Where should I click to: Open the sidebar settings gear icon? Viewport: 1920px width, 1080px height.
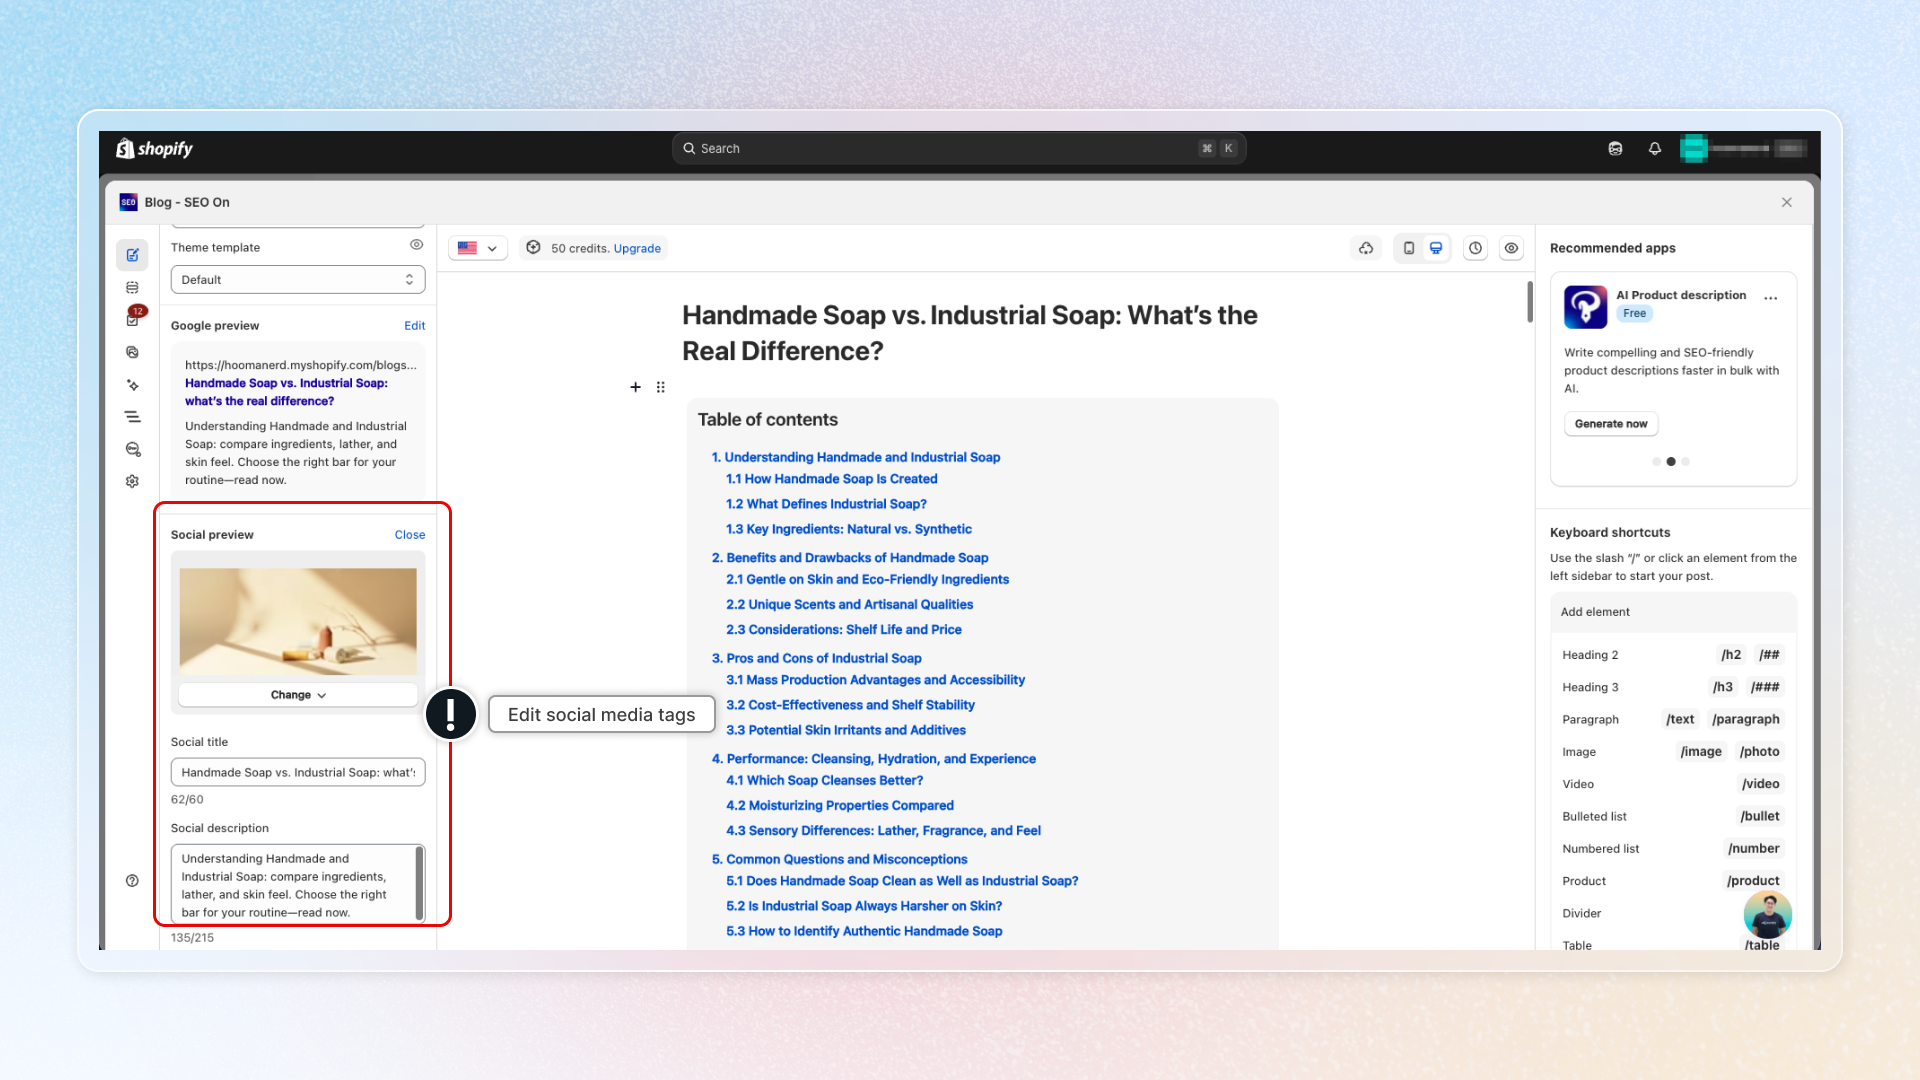point(132,481)
